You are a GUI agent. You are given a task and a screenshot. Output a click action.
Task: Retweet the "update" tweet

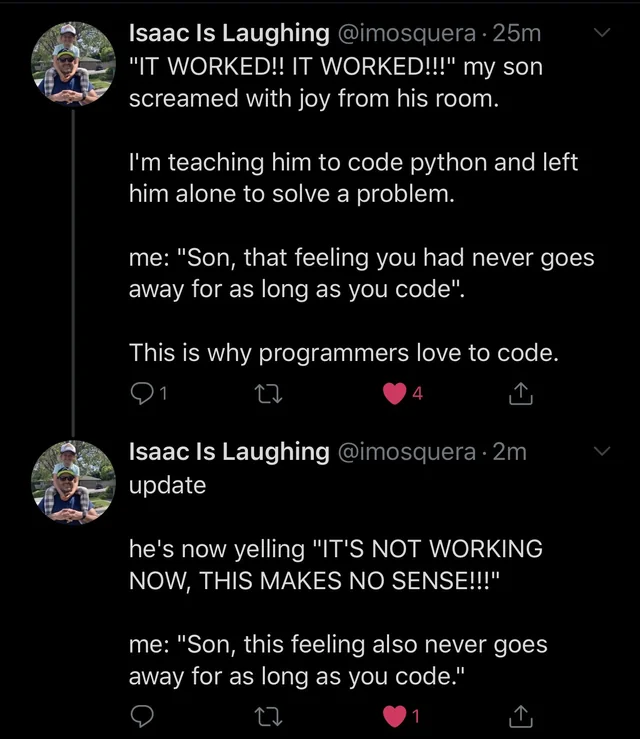[269, 716]
